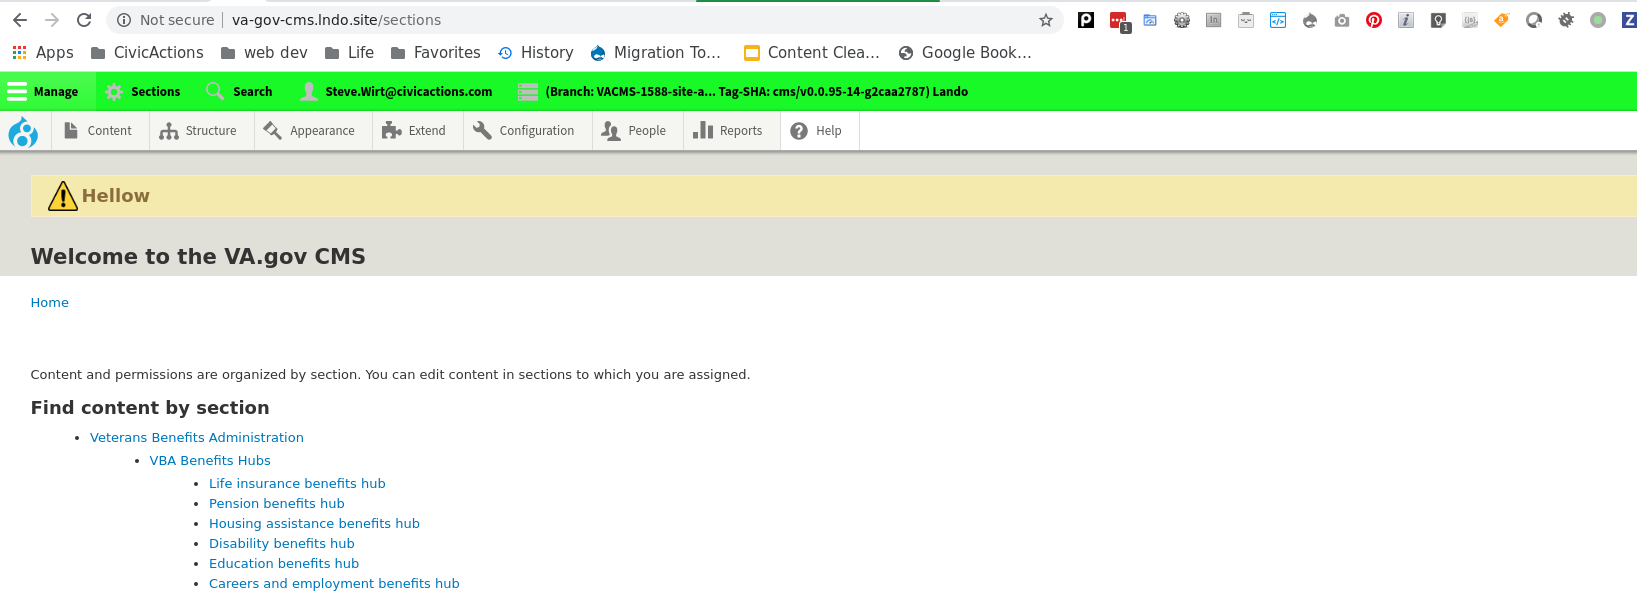Click the browser back arrow
The width and height of the screenshot is (1637, 592).
(20, 20)
